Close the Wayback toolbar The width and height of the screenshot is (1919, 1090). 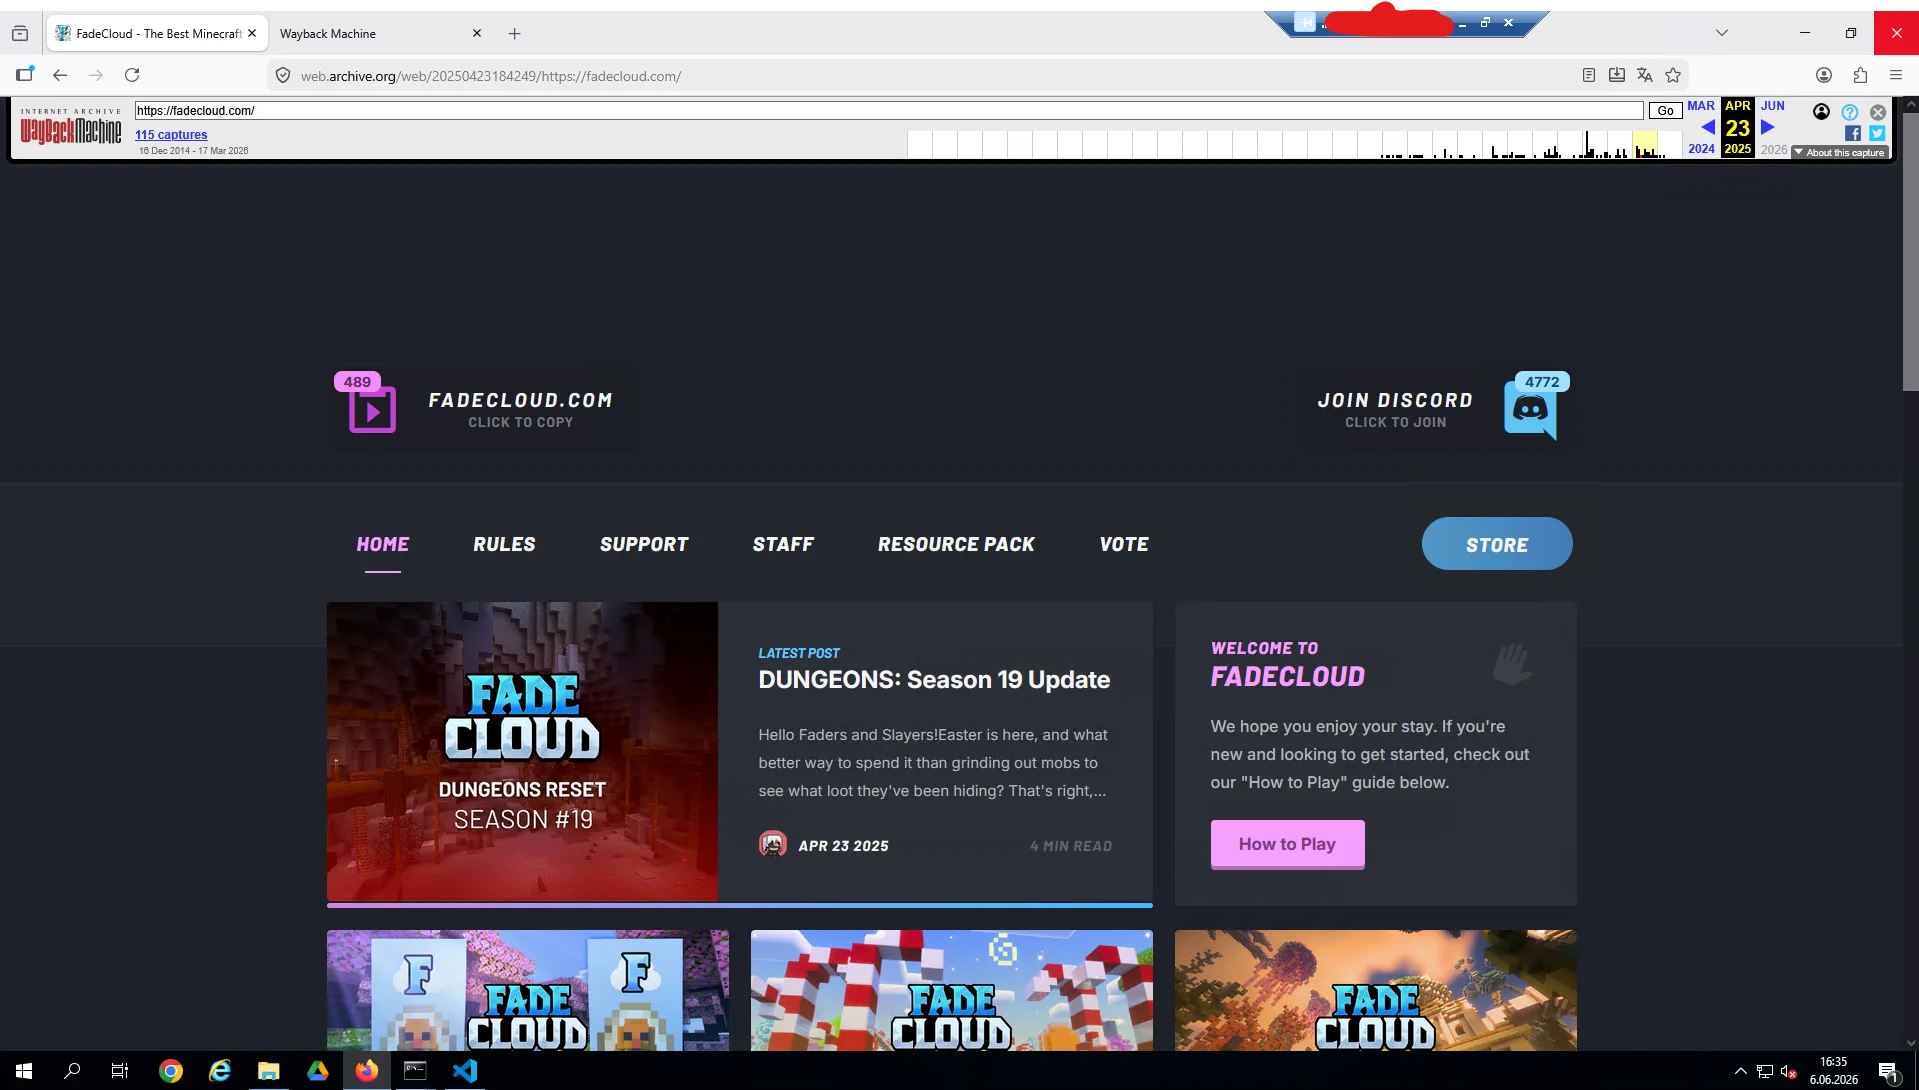tap(1878, 112)
